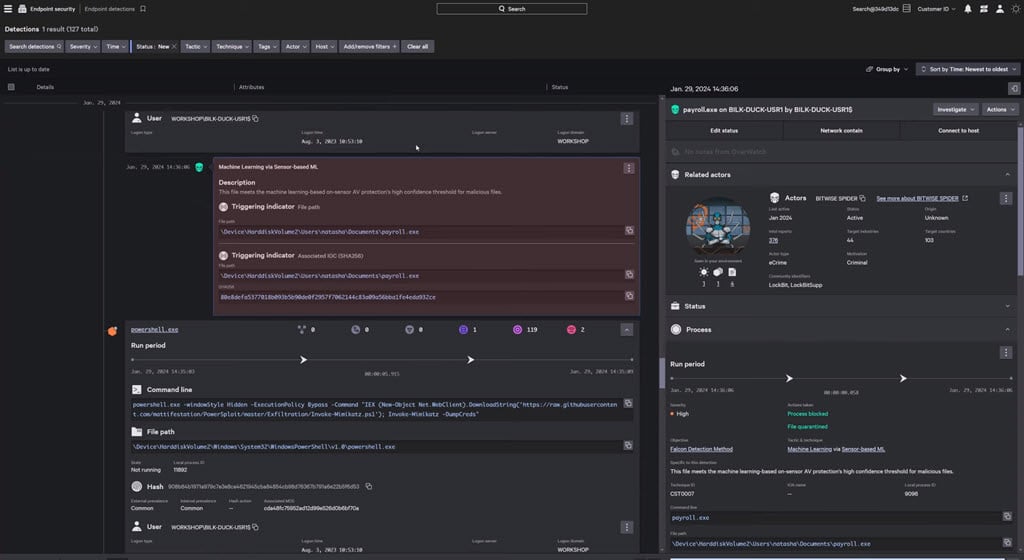Click the Clear all filters button
Screen dimensions: 1024x560
click(x=417, y=46)
